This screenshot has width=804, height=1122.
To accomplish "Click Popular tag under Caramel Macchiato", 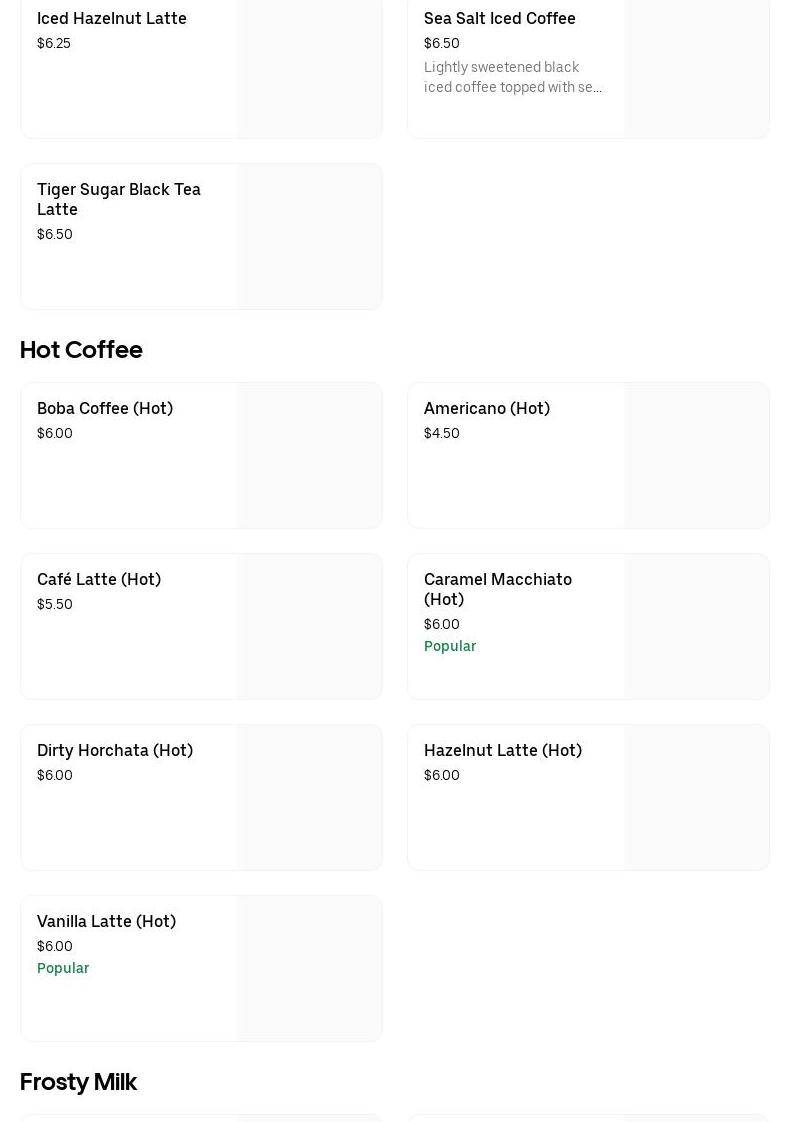I will [x=450, y=646].
